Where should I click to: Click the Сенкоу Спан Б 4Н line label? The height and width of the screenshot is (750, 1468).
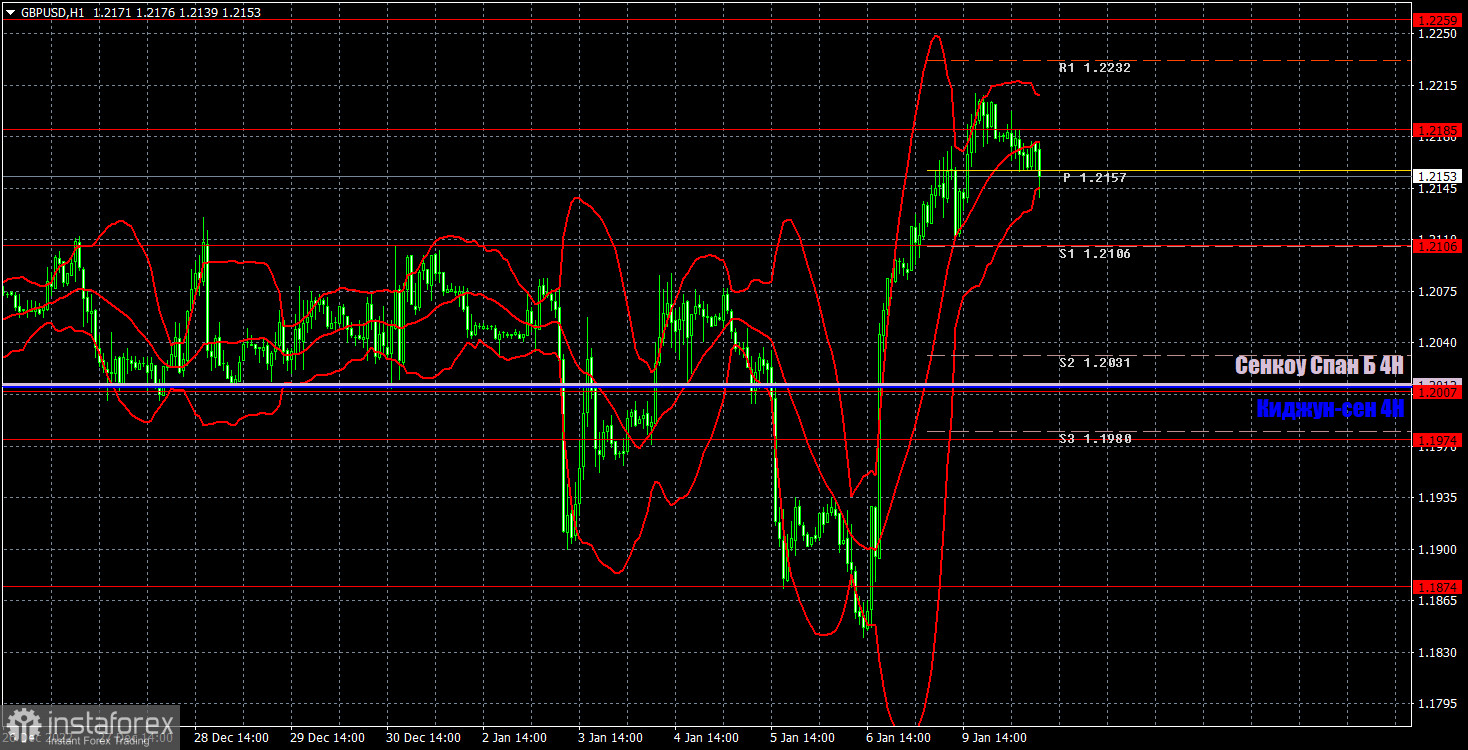[x=1319, y=366]
